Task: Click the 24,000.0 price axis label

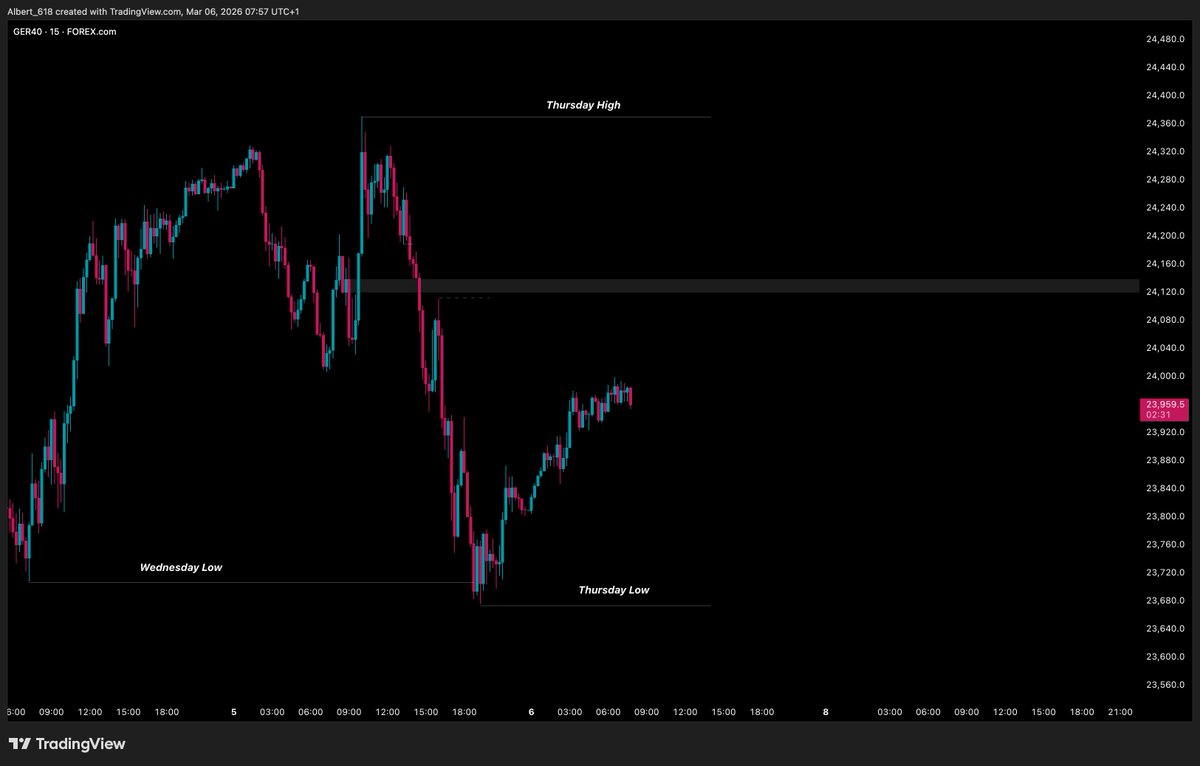Action: coord(1165,375)
